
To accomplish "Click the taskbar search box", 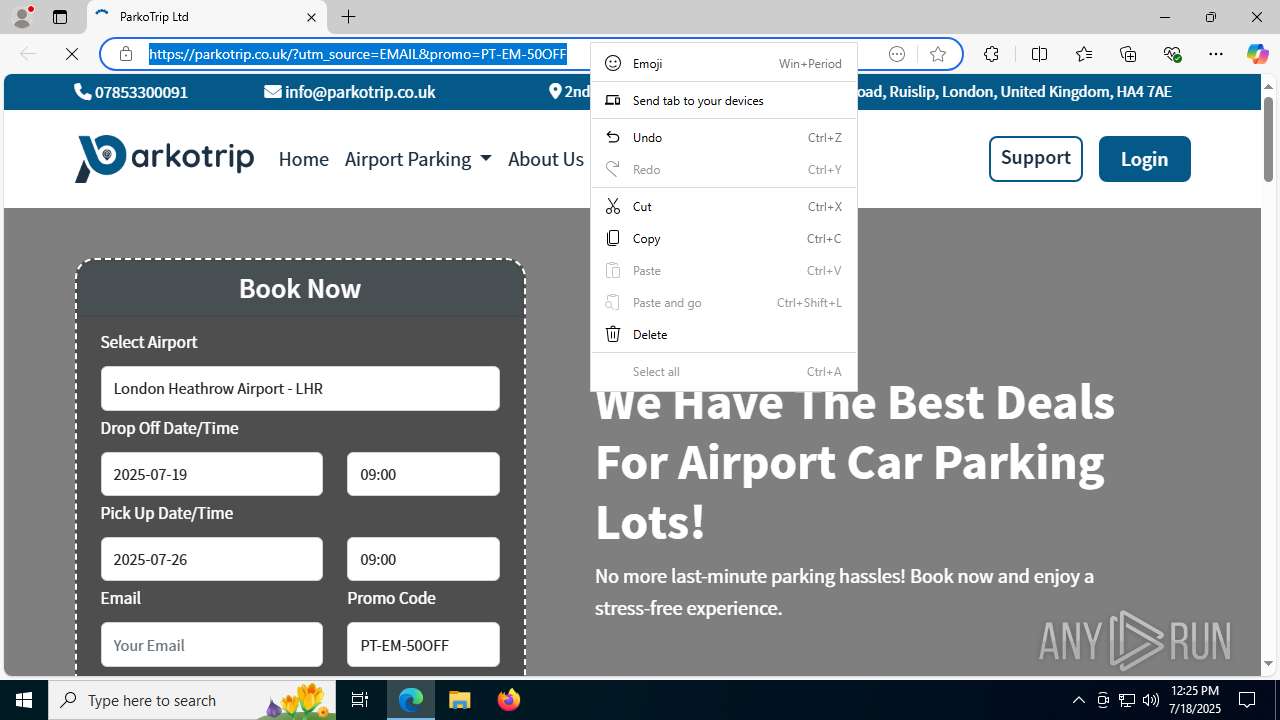I will [x=193, y=700].
